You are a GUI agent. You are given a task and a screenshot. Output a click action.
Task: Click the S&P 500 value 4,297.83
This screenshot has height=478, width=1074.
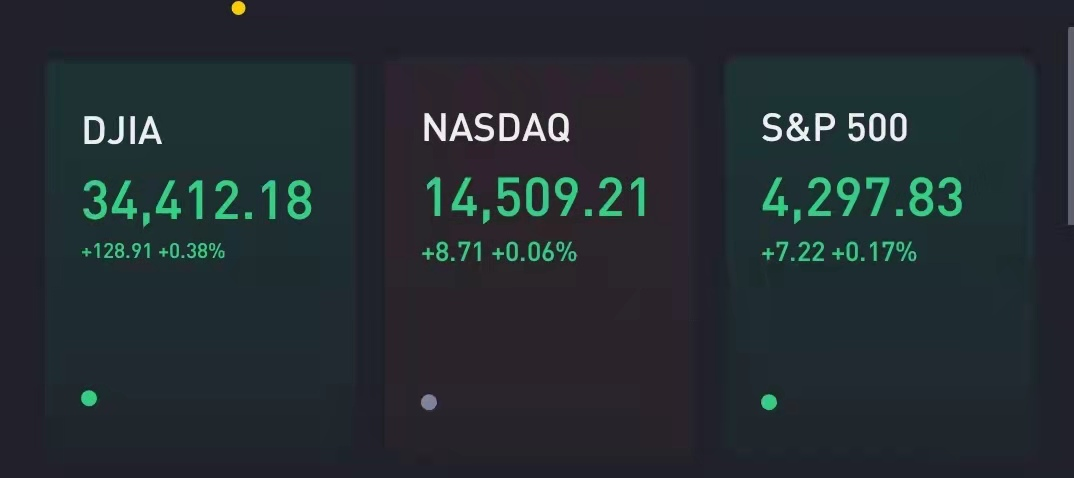click(862, 198)
